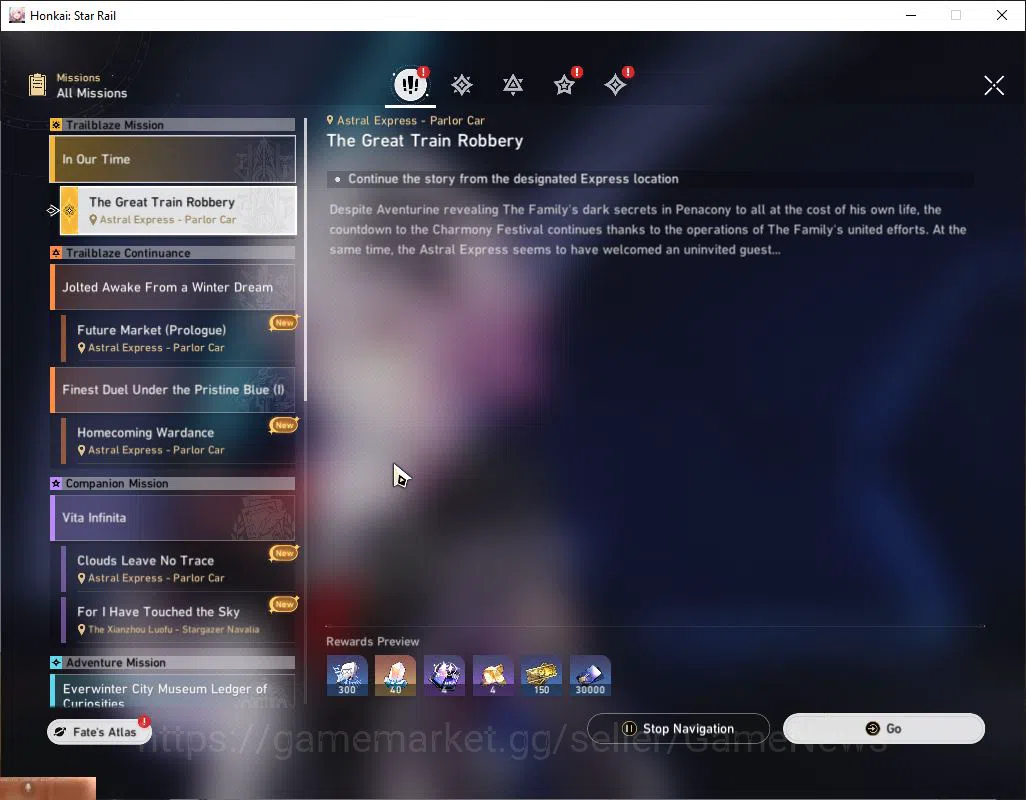Viewport: 1026px width, 800px height.
Task: Click New badge on For I Have Touched the Sky
Action: (284, 604)
